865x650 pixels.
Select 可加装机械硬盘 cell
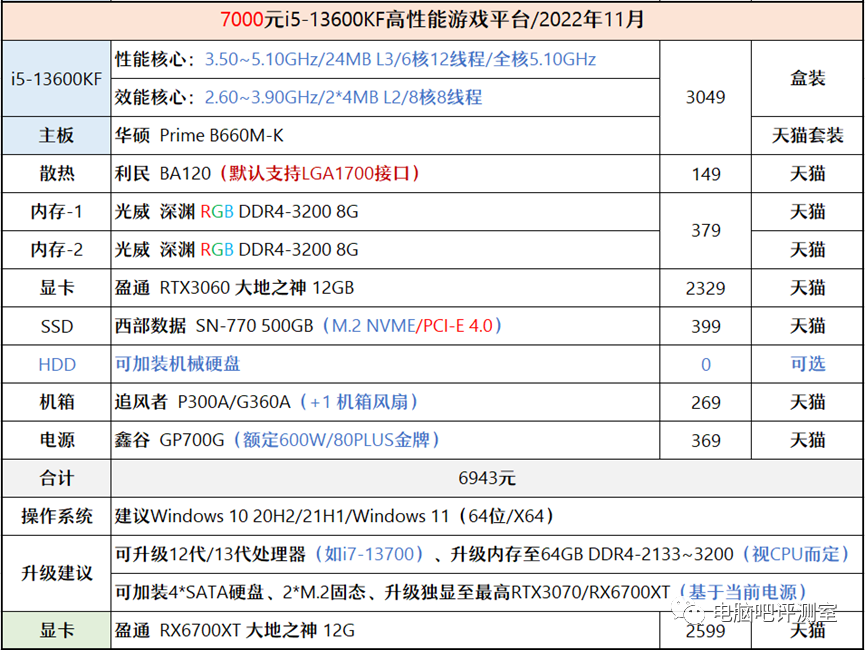(385, 364)
